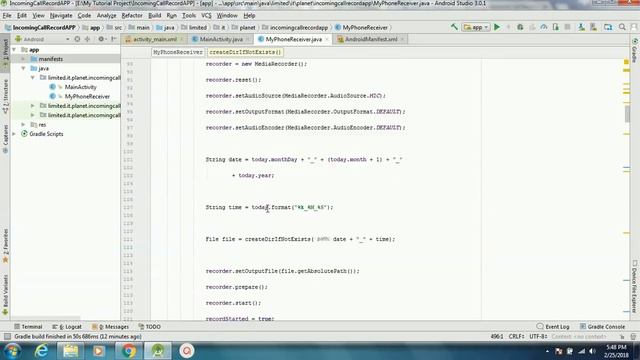640x360 pixels.
Task: Open the VCS menu
Action: 206,16
